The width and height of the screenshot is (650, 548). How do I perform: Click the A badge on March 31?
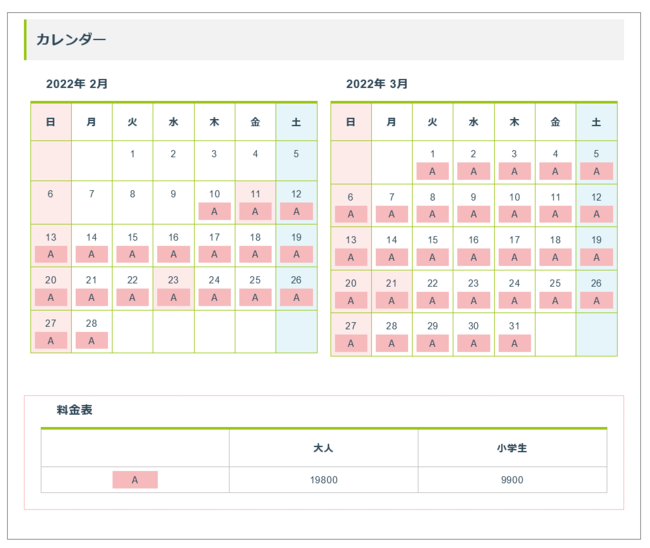click(x=514, y=343)
